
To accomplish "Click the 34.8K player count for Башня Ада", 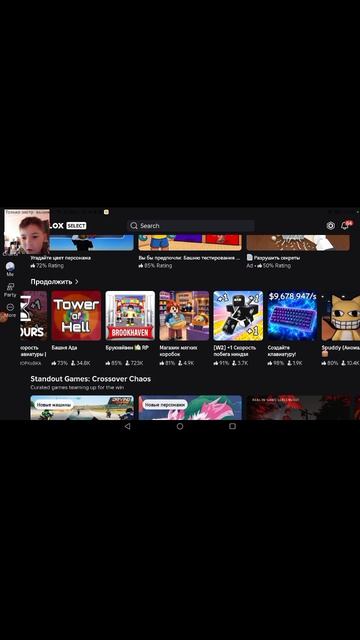I will 80,363.
